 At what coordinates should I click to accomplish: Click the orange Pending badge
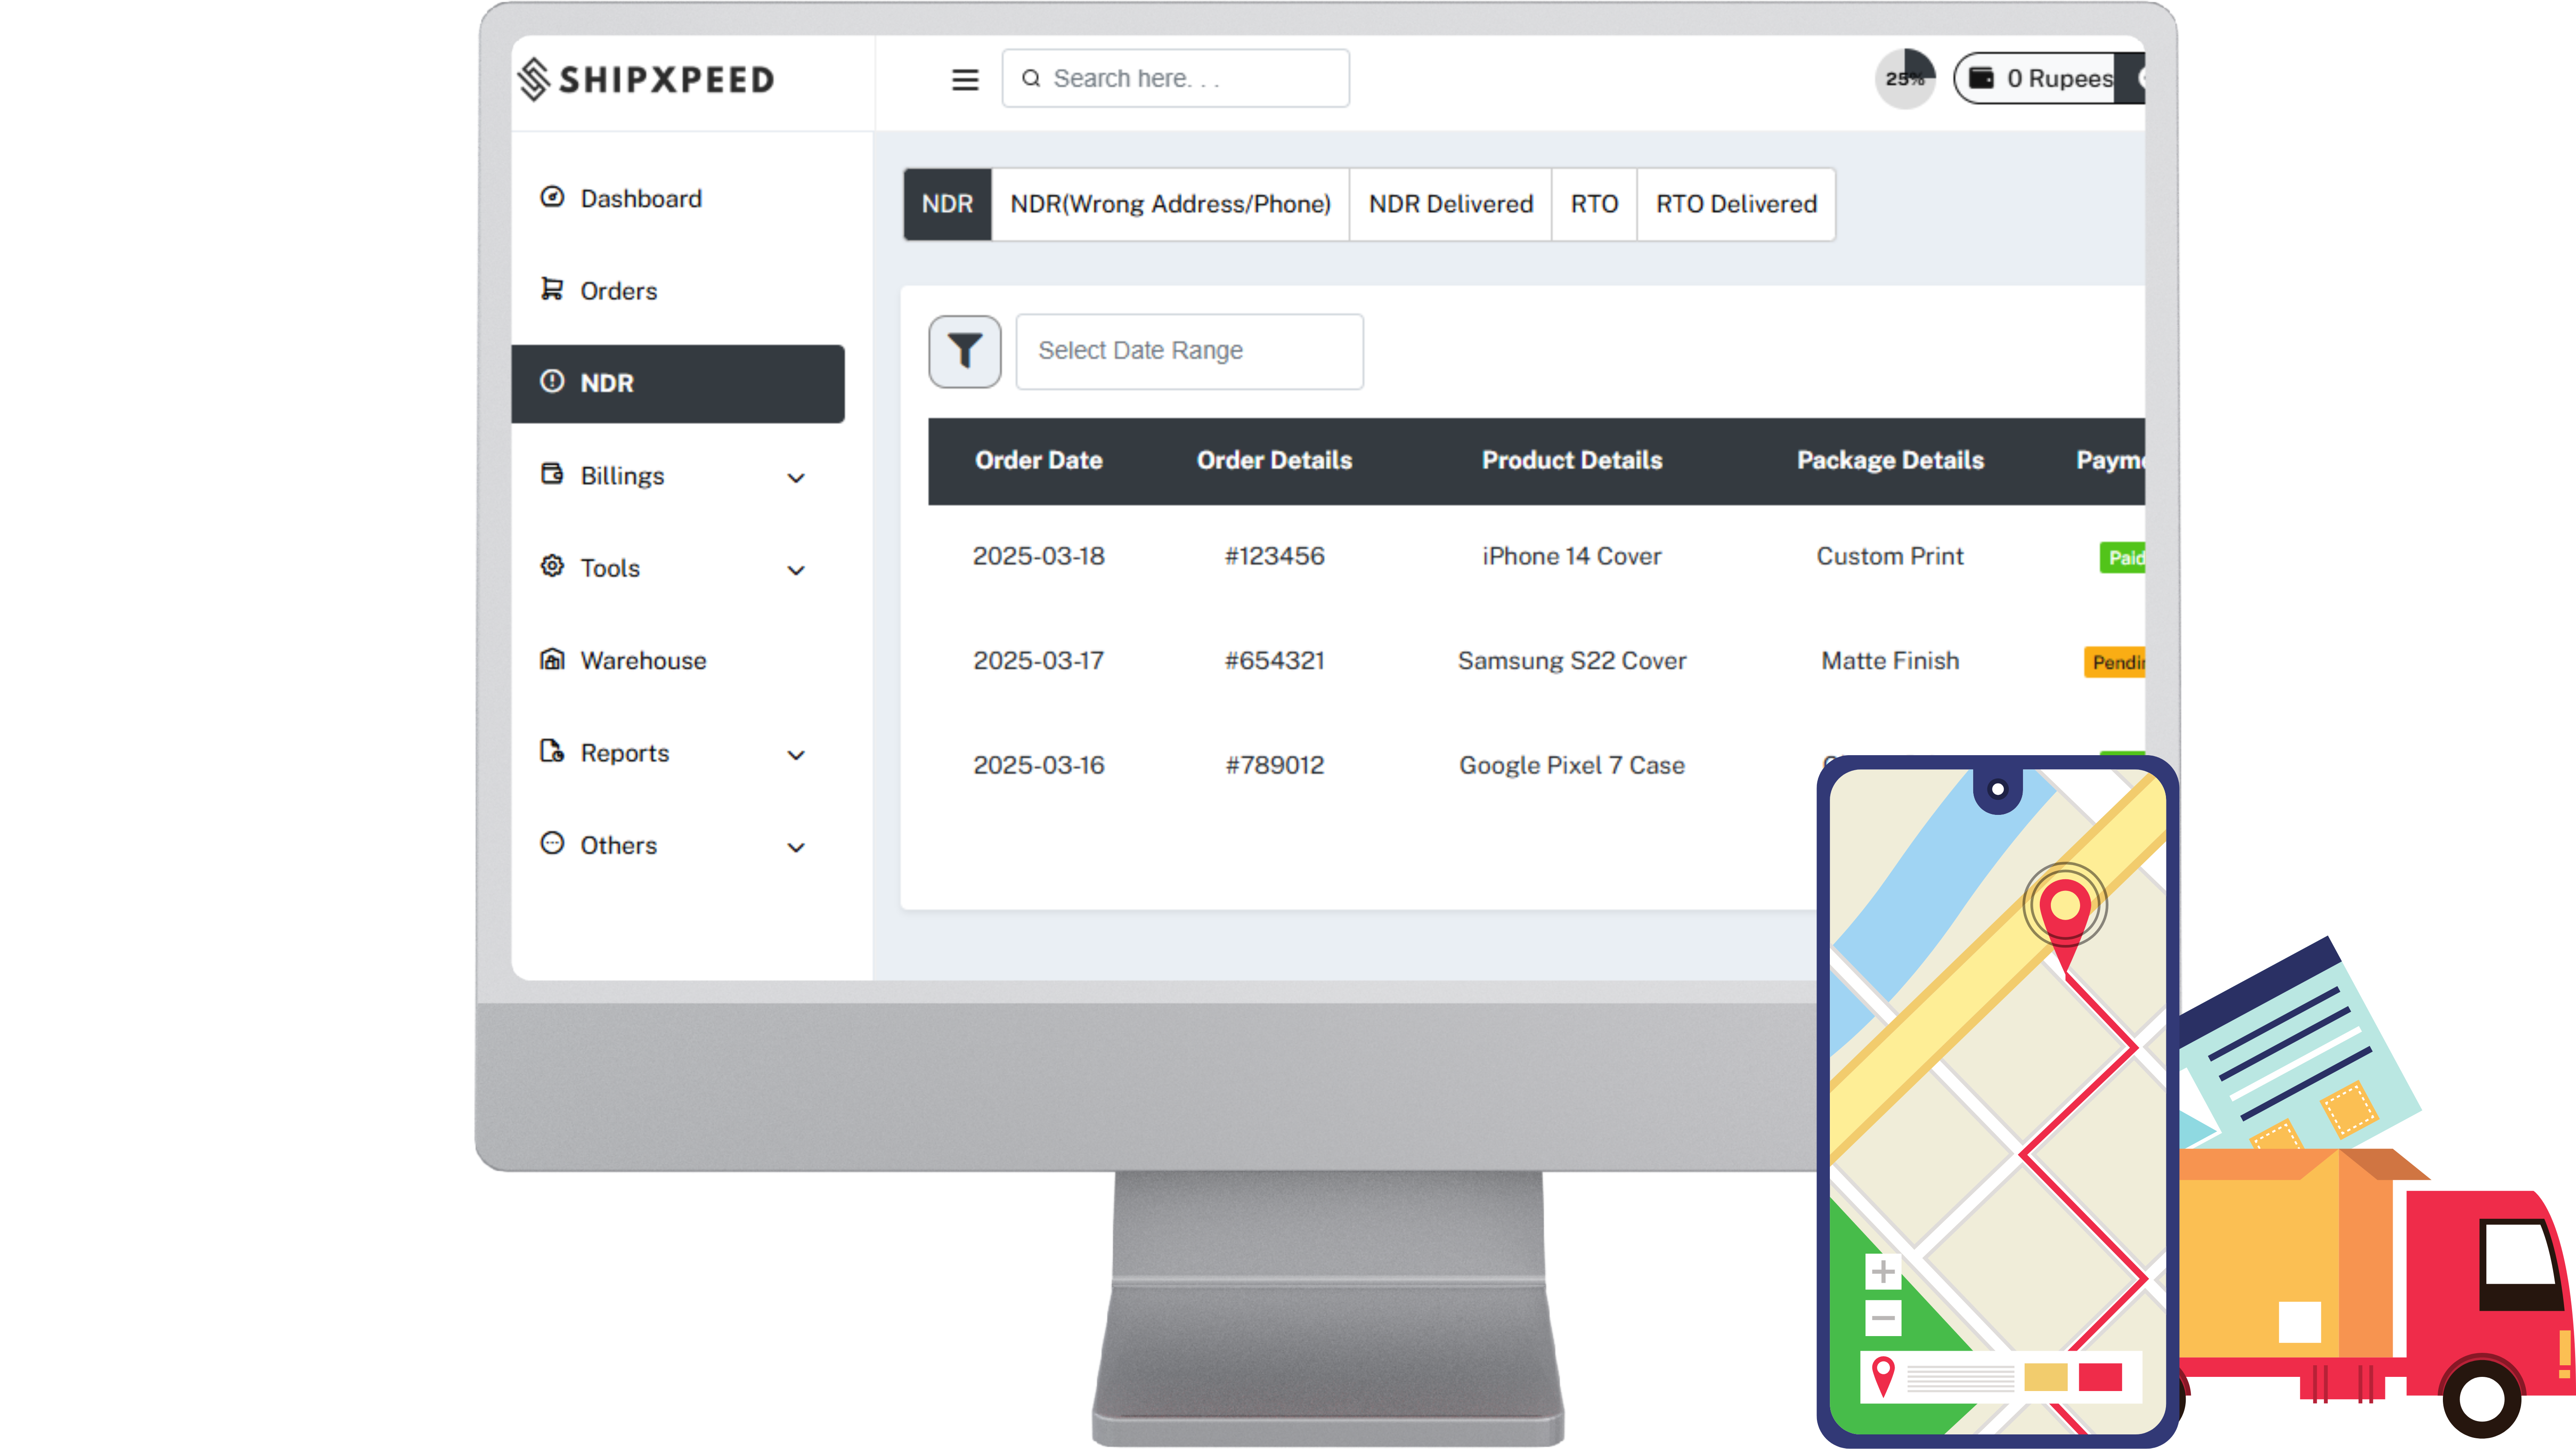(2114, 662)
